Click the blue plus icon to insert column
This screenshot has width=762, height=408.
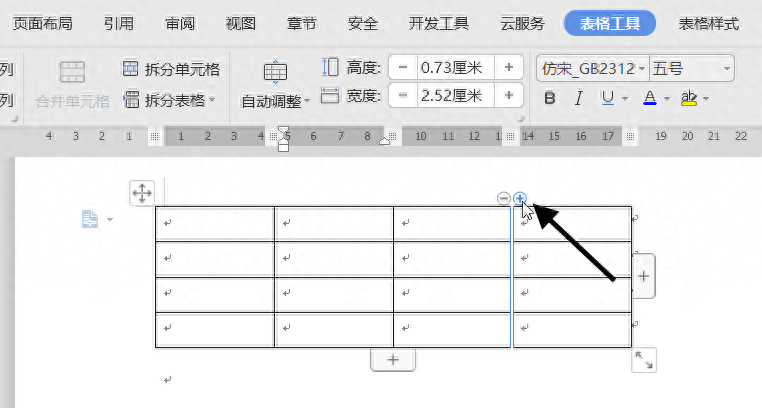click(520, 198)
